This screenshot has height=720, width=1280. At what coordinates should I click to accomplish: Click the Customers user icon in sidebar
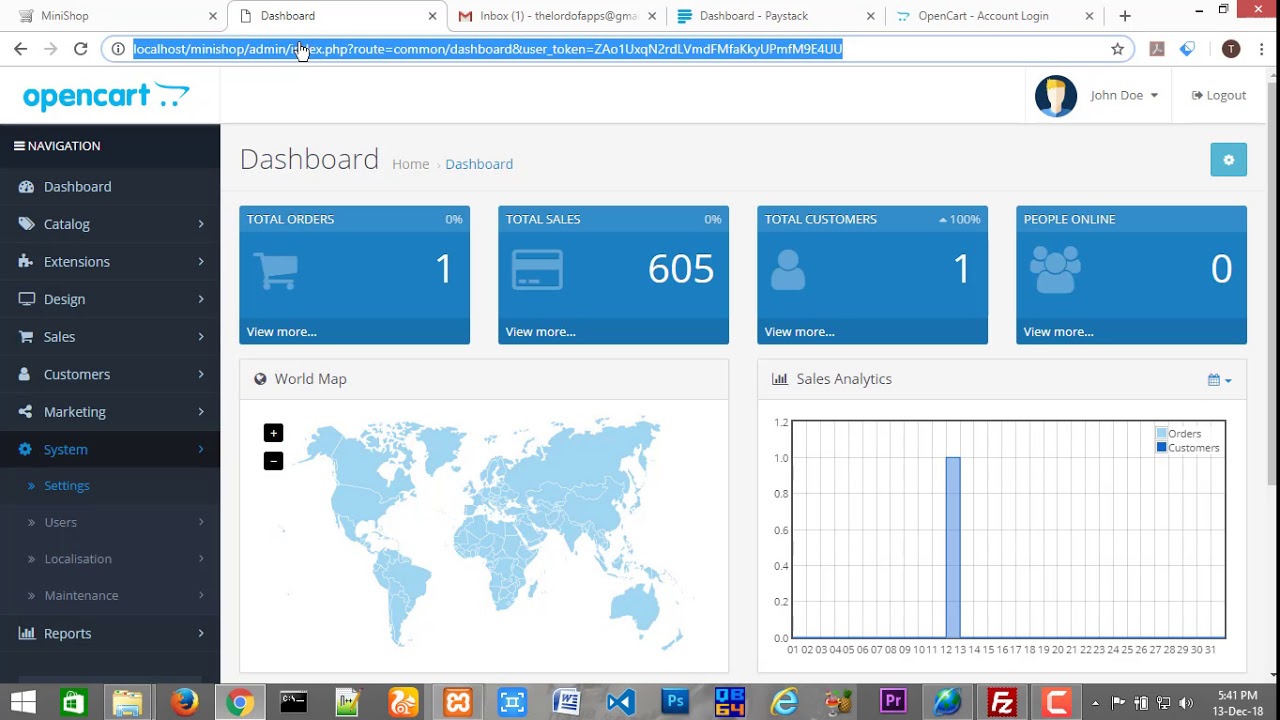pyautogui.click(x=26, y=374)
